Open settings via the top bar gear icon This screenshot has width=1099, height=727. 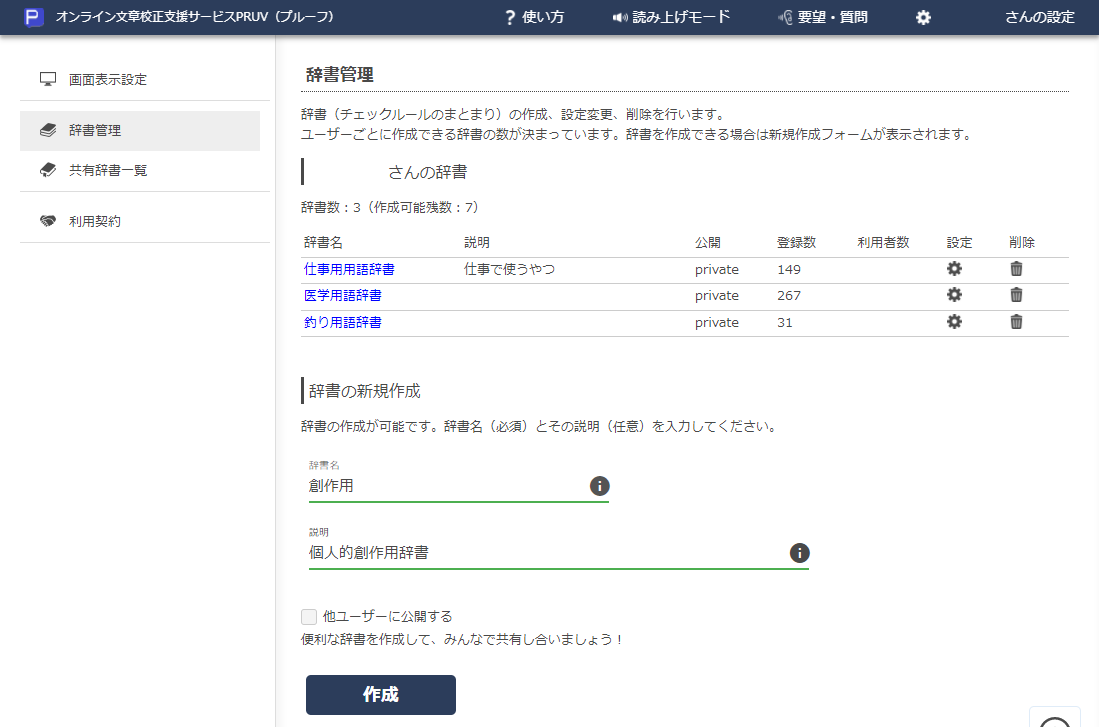click(x=922, y=16)
